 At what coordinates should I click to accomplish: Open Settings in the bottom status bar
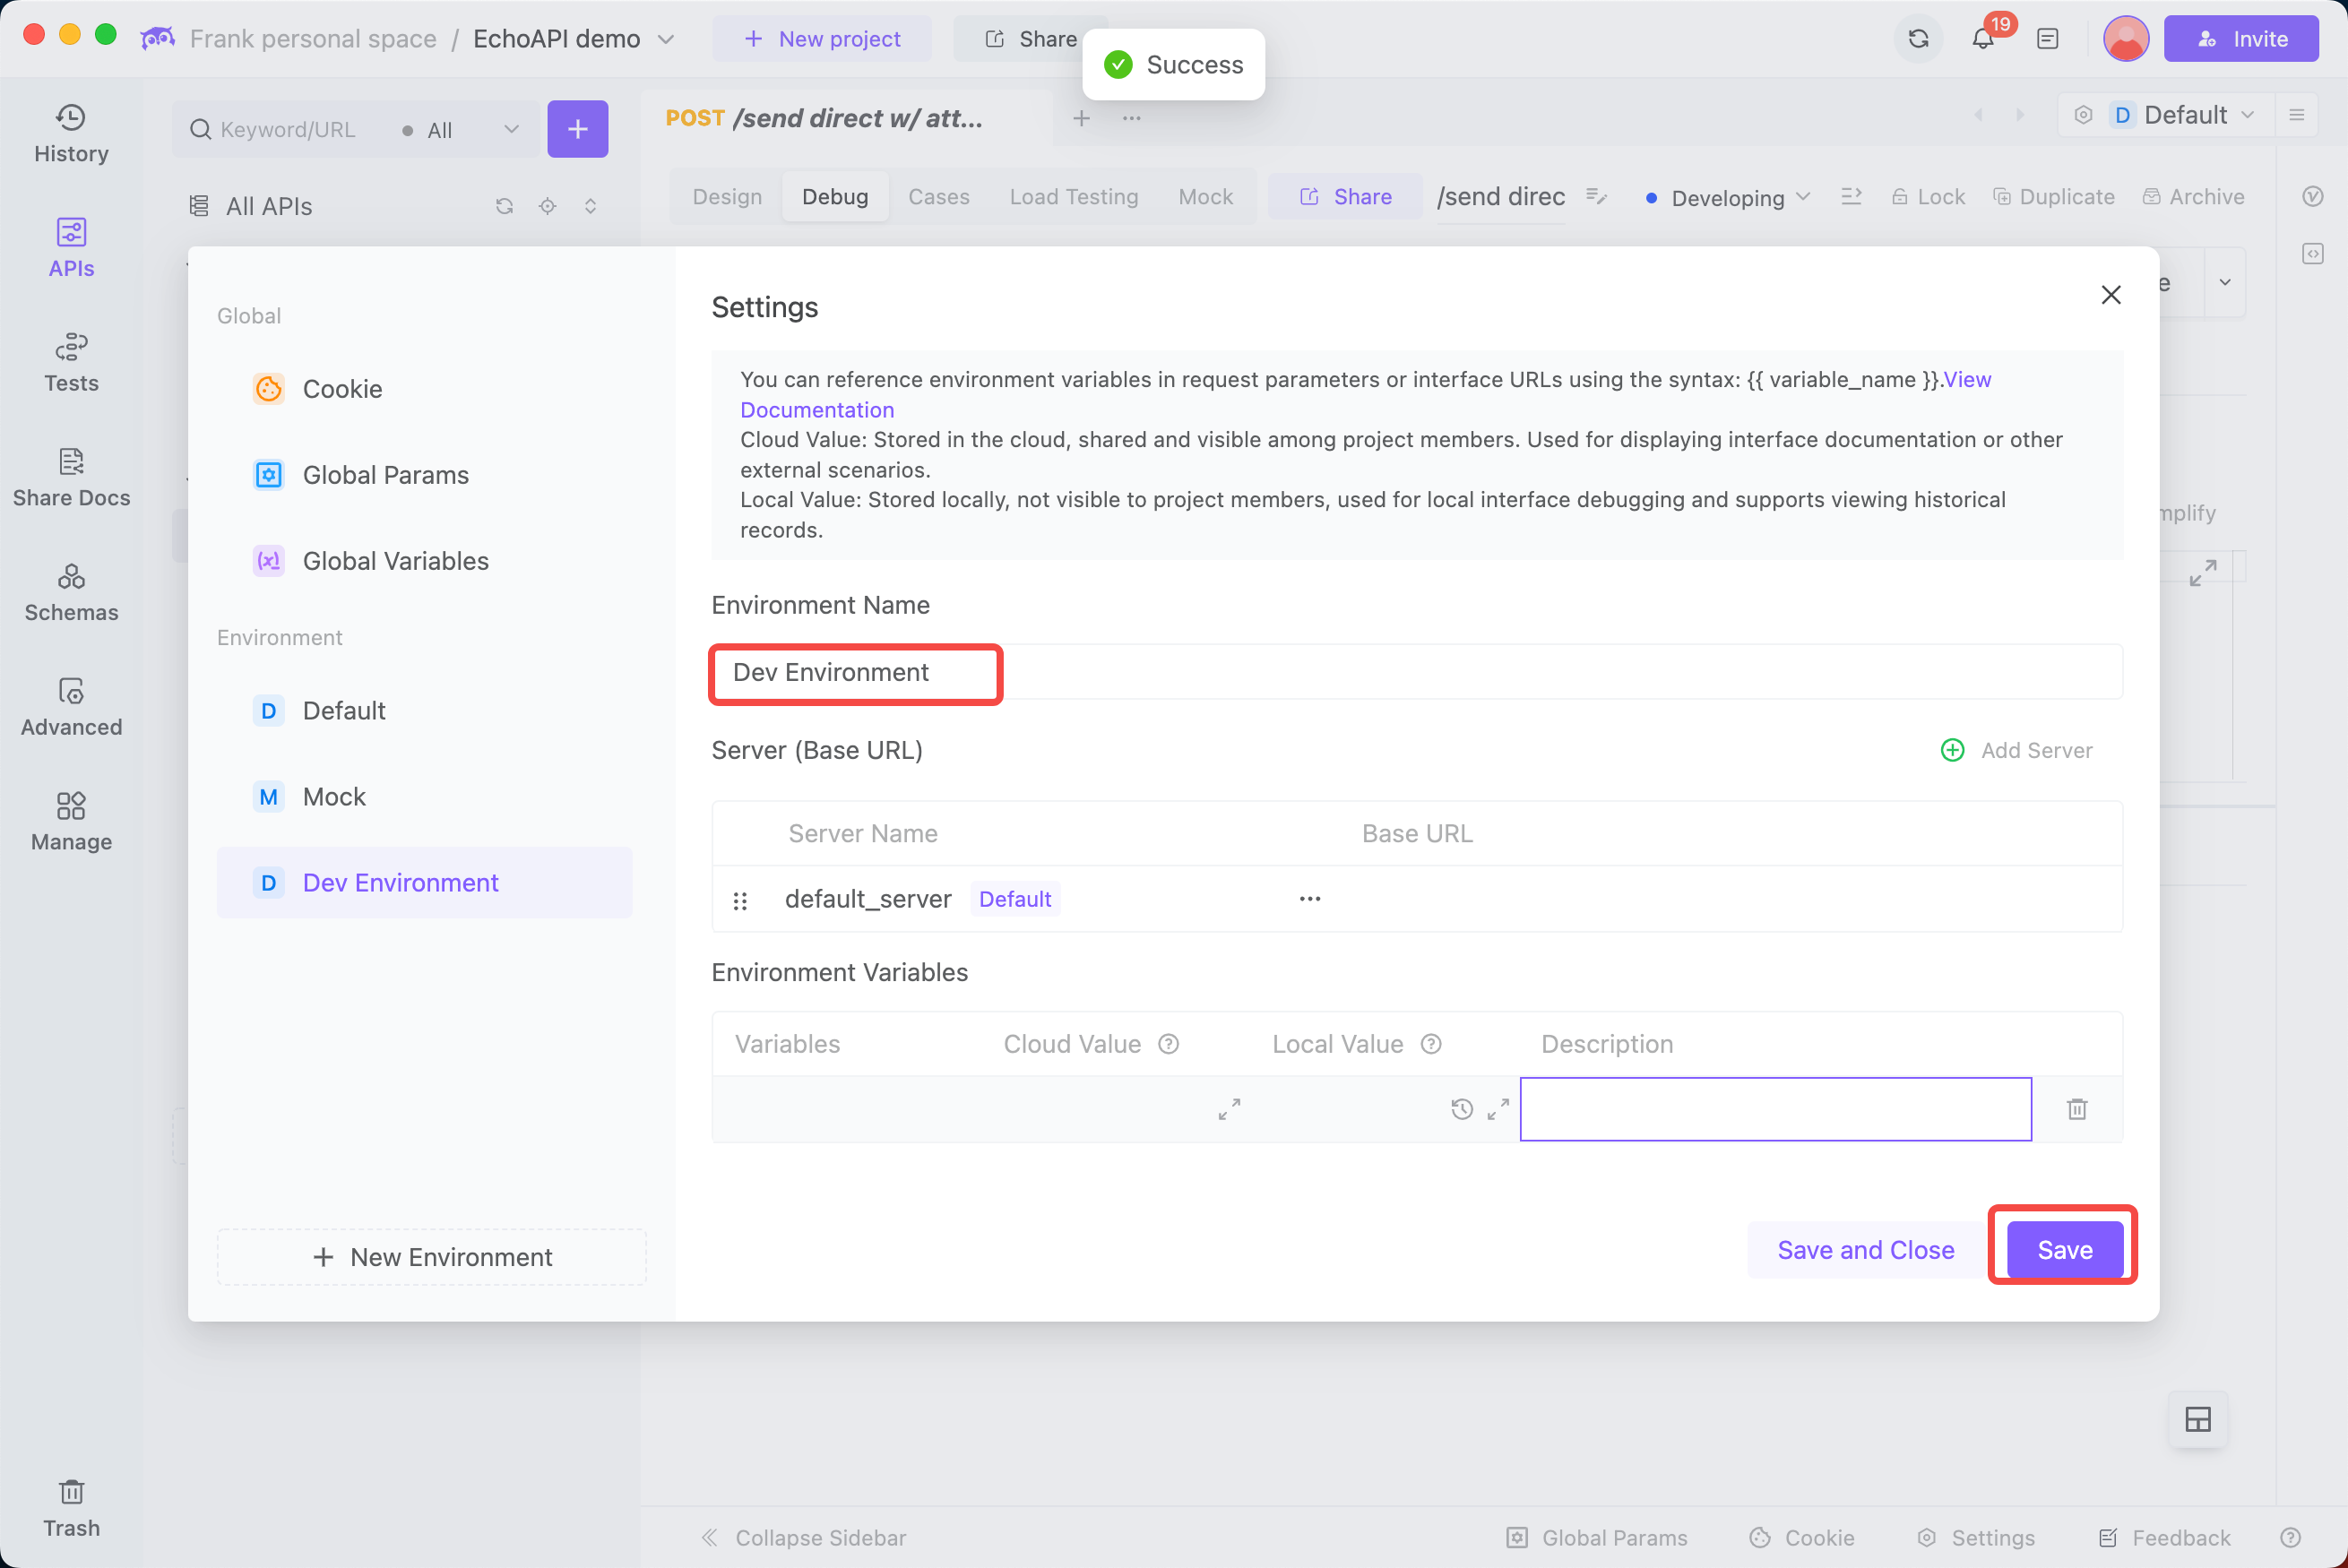coord(1975,1537)
